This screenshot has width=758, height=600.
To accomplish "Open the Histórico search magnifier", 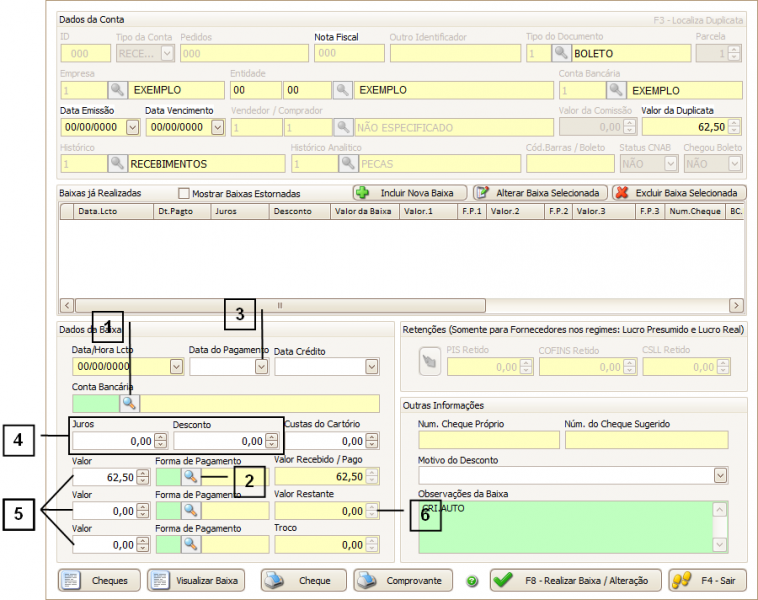I will [x=118, y=163].
